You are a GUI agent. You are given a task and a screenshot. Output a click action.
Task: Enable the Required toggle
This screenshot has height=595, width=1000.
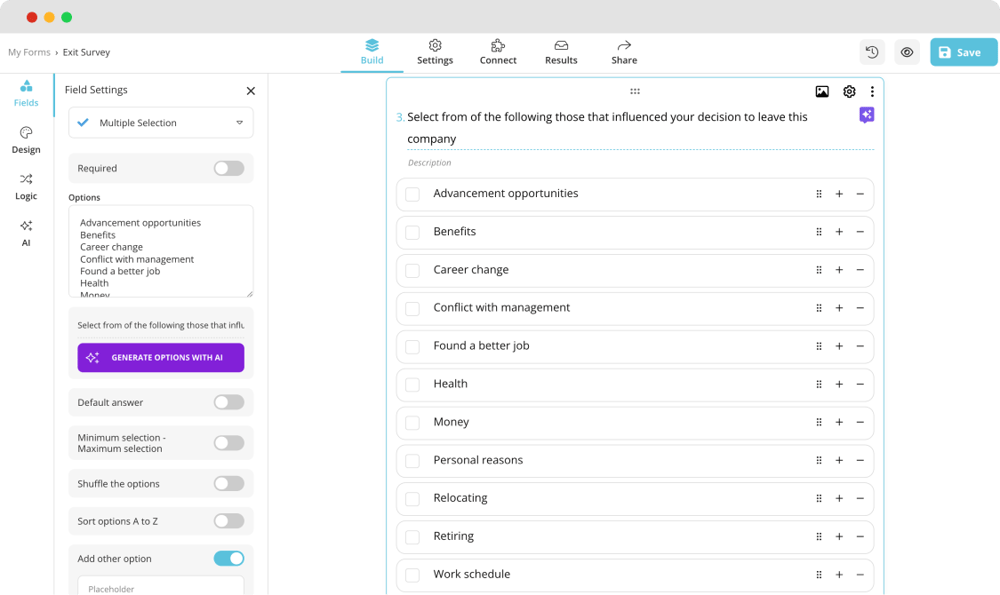[x=229, y=168]
